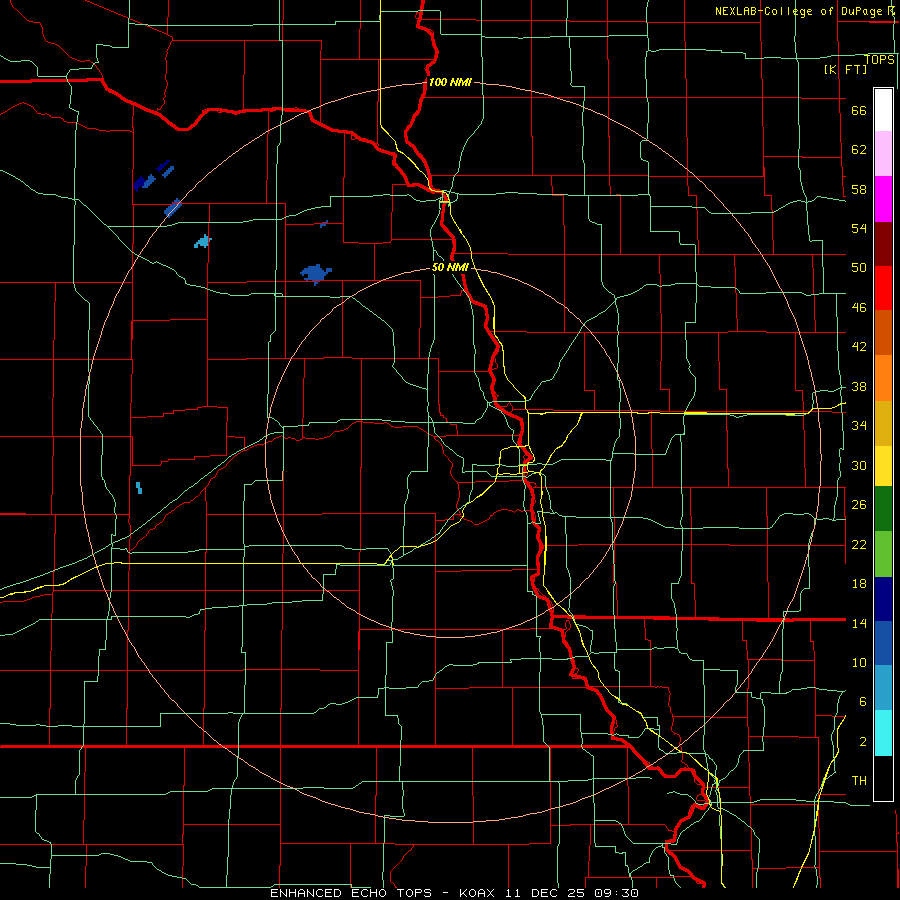Click the magenta 58 kft legend swatch

(883, 199)
